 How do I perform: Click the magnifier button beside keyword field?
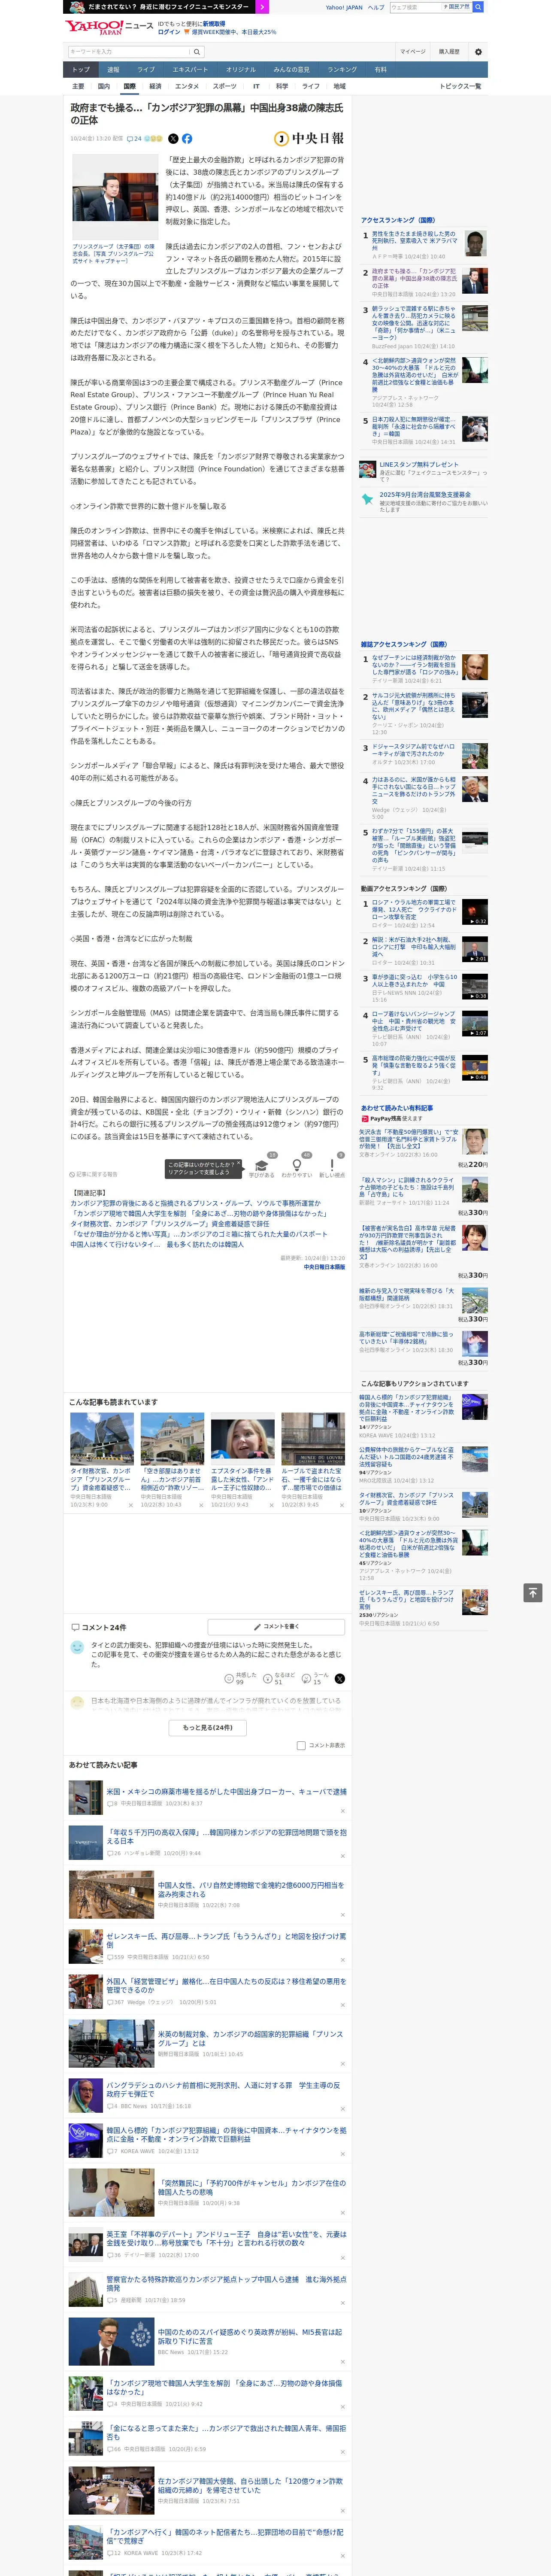pyautogui.click(x=197, y=52)
